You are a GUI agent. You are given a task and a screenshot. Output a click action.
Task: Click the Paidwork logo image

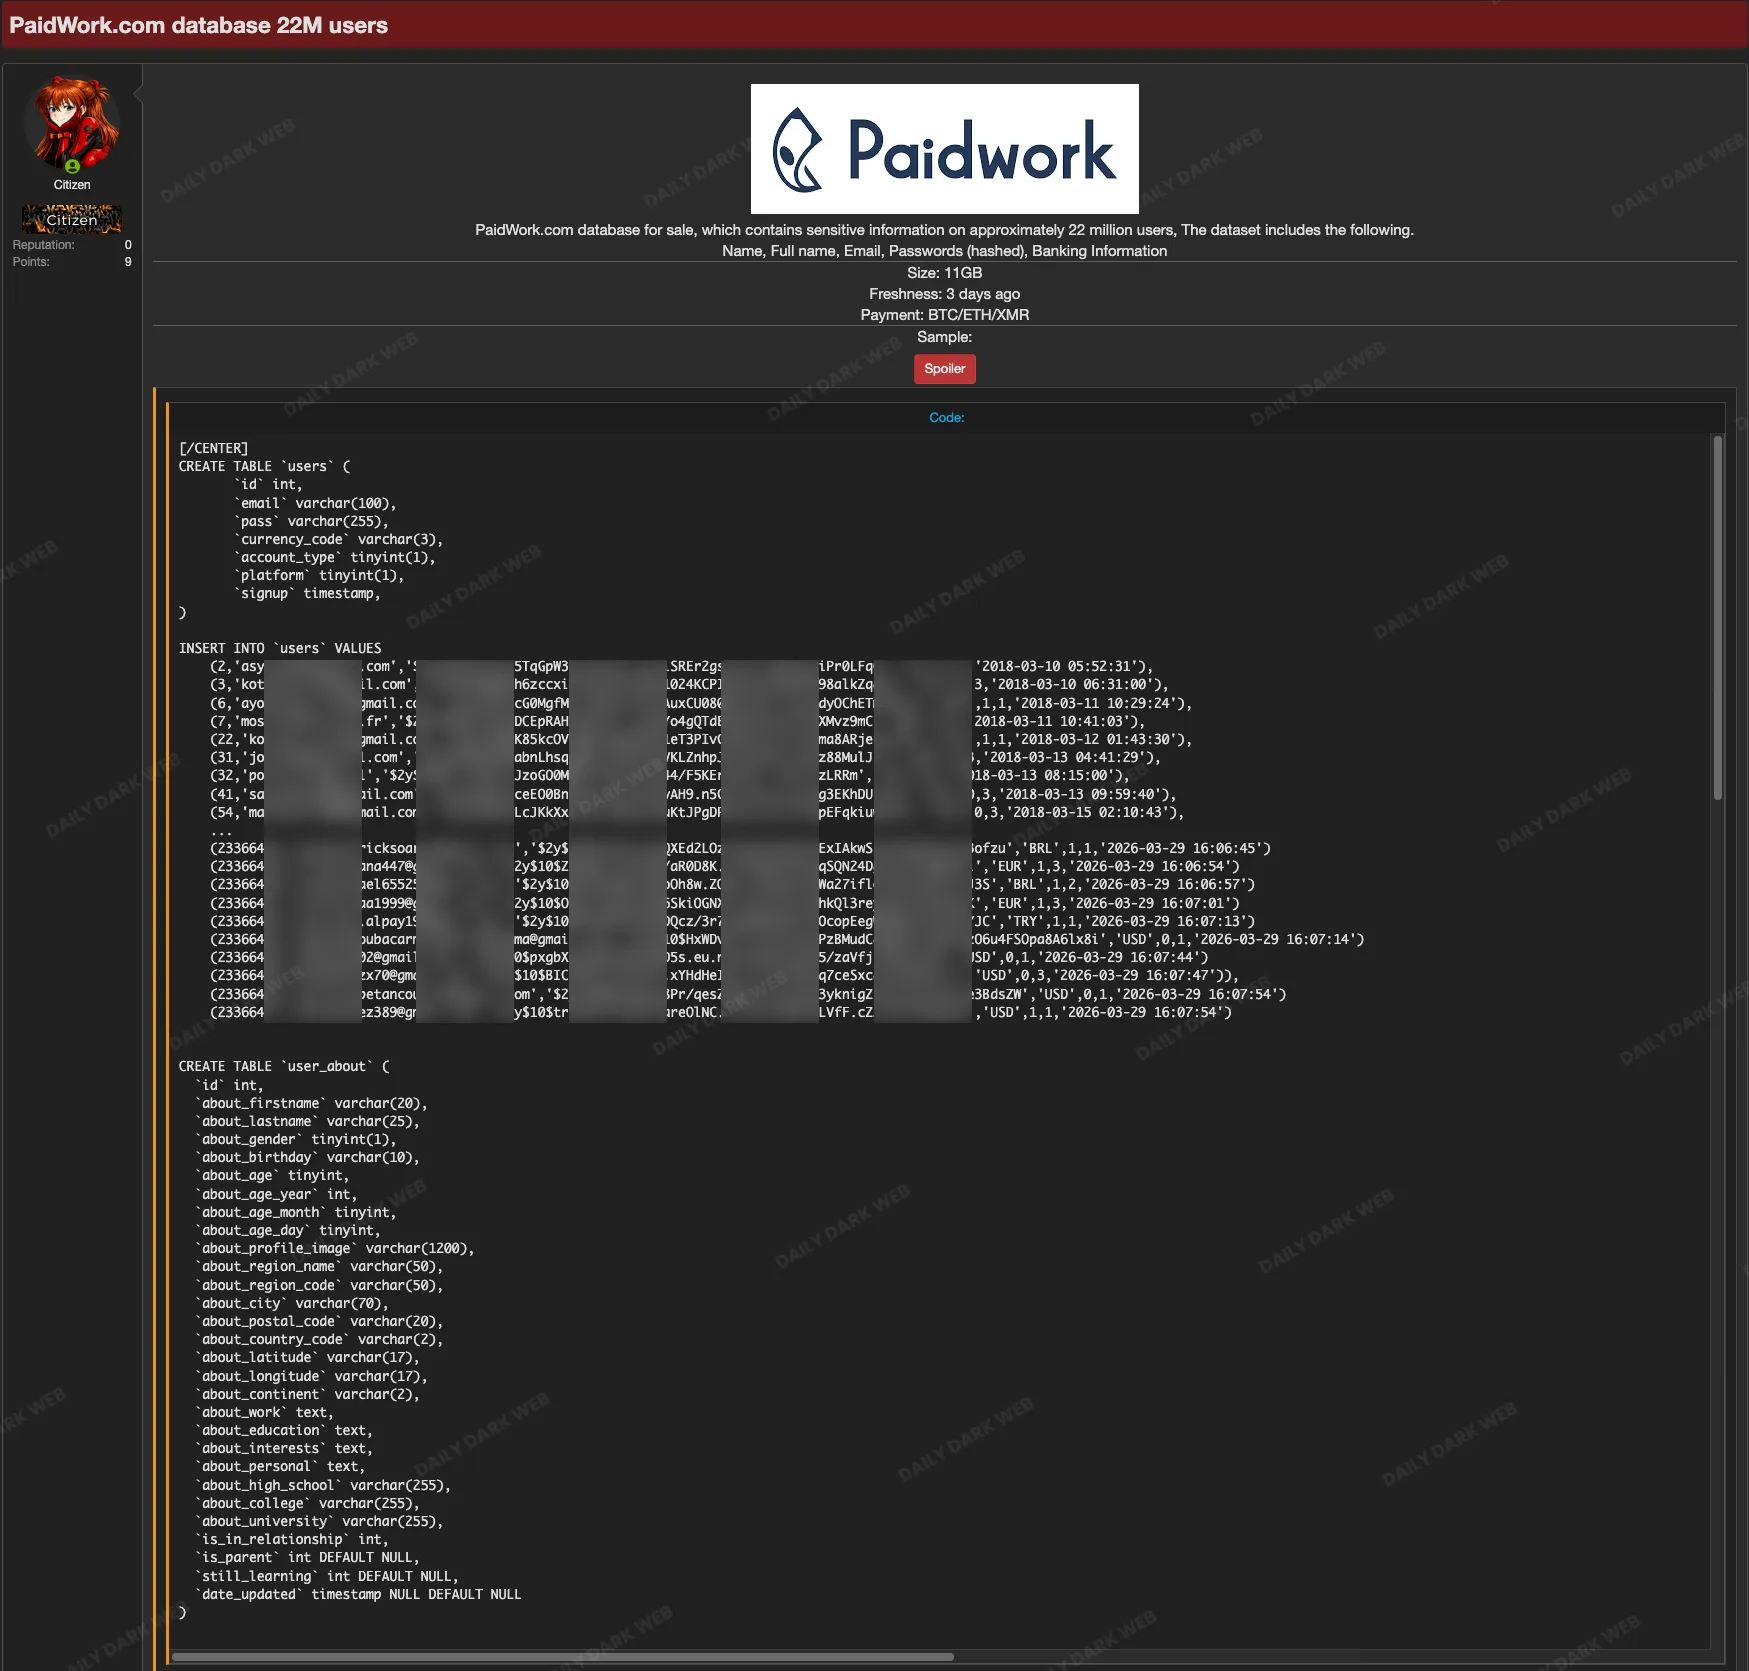point(944,149)
